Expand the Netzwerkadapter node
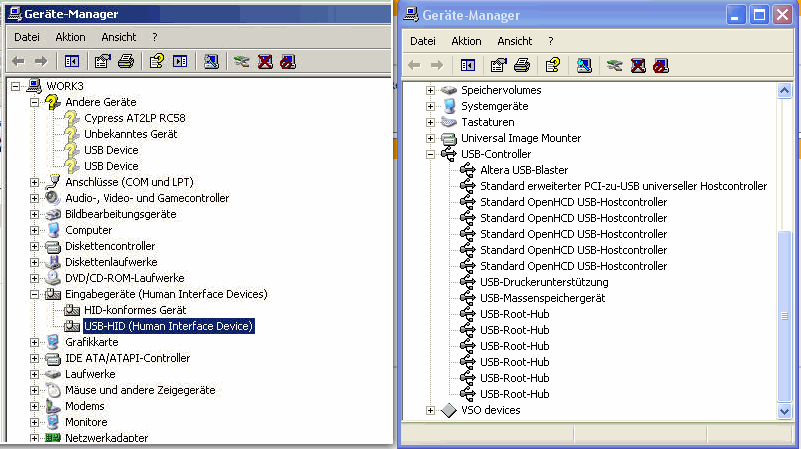Image resolution: width=801 pixels, height=449 pixels. pyautogui.click(x=34, y=438)
